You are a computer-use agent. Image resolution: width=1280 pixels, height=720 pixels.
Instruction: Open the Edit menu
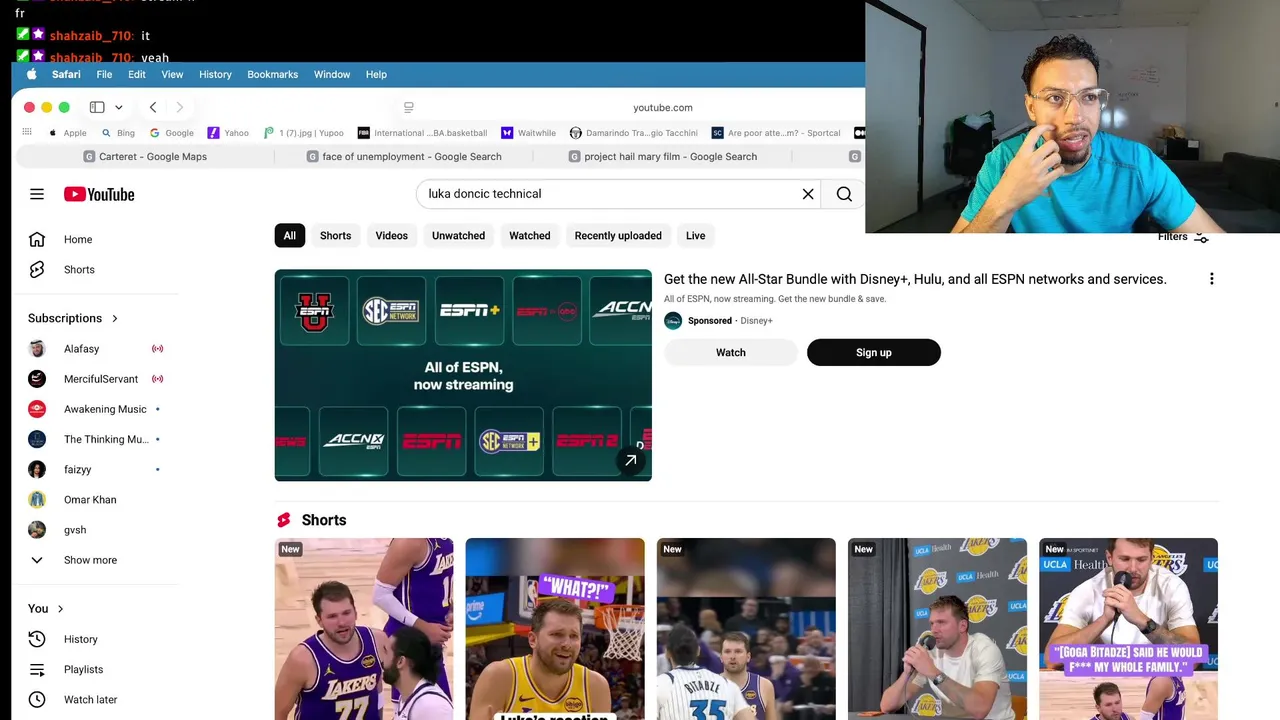[137, 74]
